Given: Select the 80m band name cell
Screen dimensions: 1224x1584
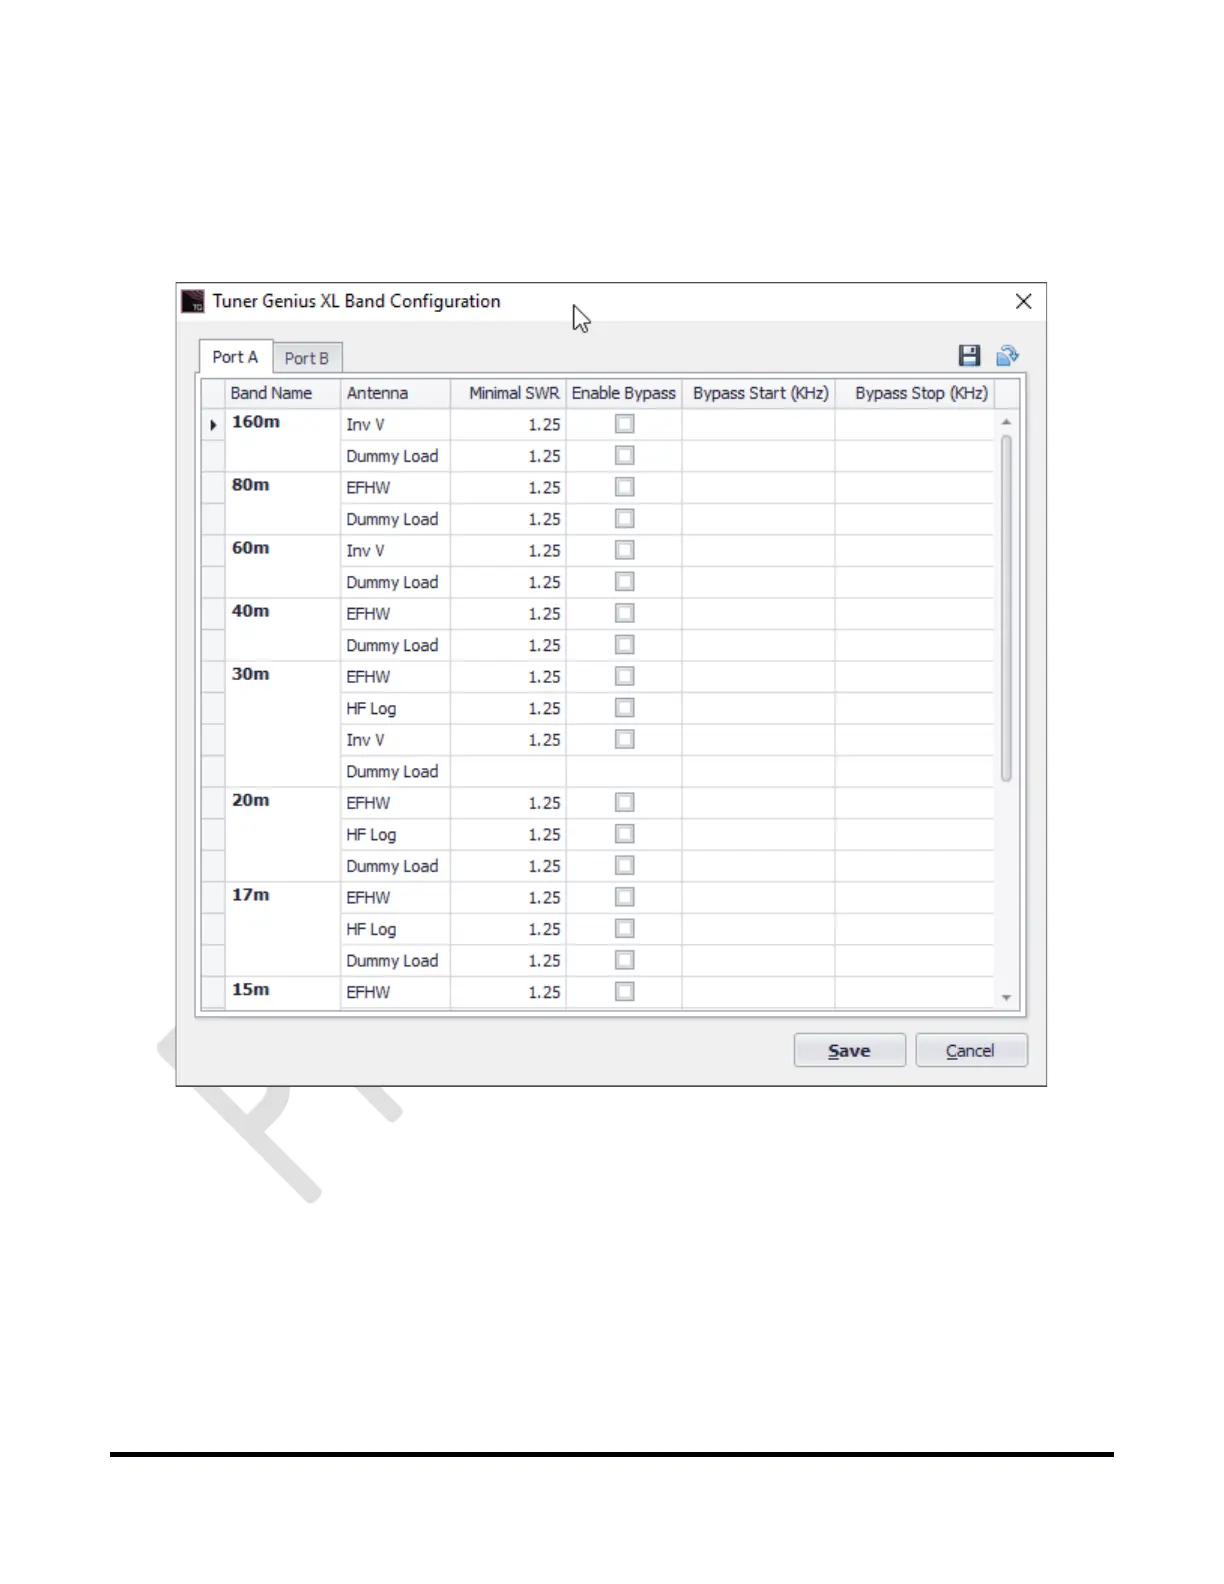Looking at the screenshot, I should coord(283,503).
